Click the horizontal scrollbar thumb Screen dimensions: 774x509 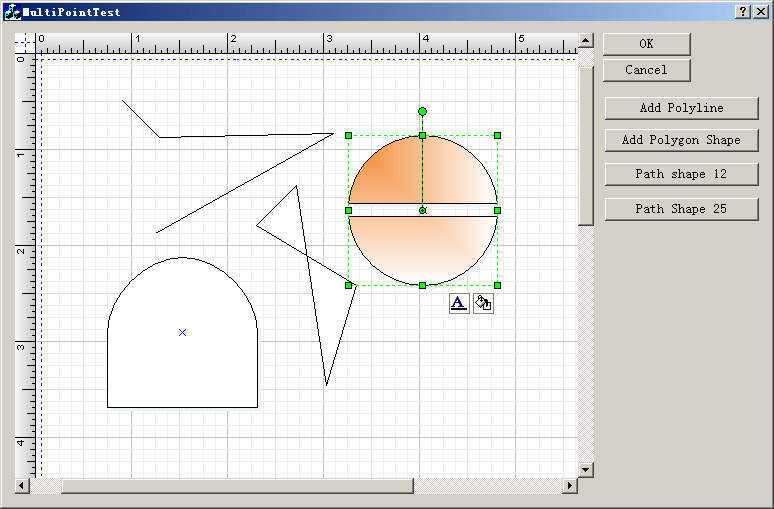237,486
